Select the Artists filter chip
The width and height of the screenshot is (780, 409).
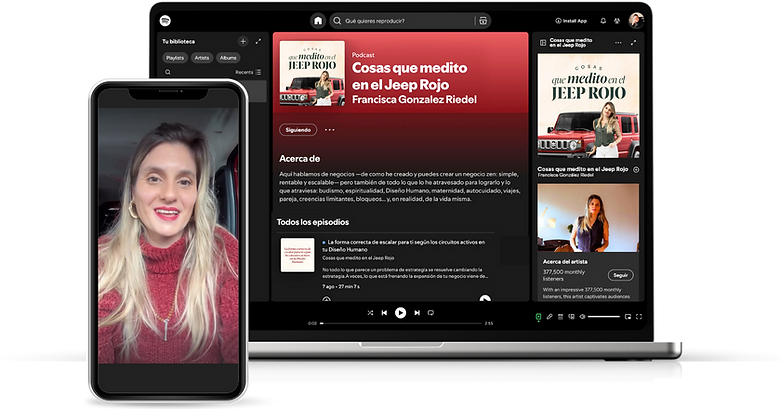[201, 58]
